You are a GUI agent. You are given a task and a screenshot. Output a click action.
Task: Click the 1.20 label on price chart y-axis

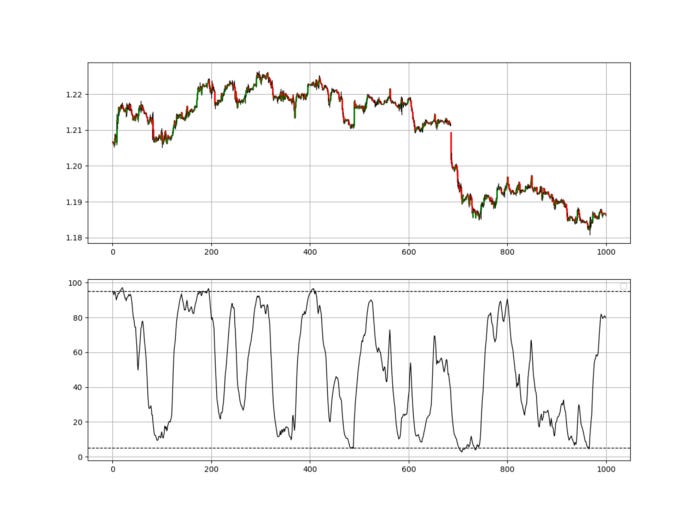(x=74, y=166)
